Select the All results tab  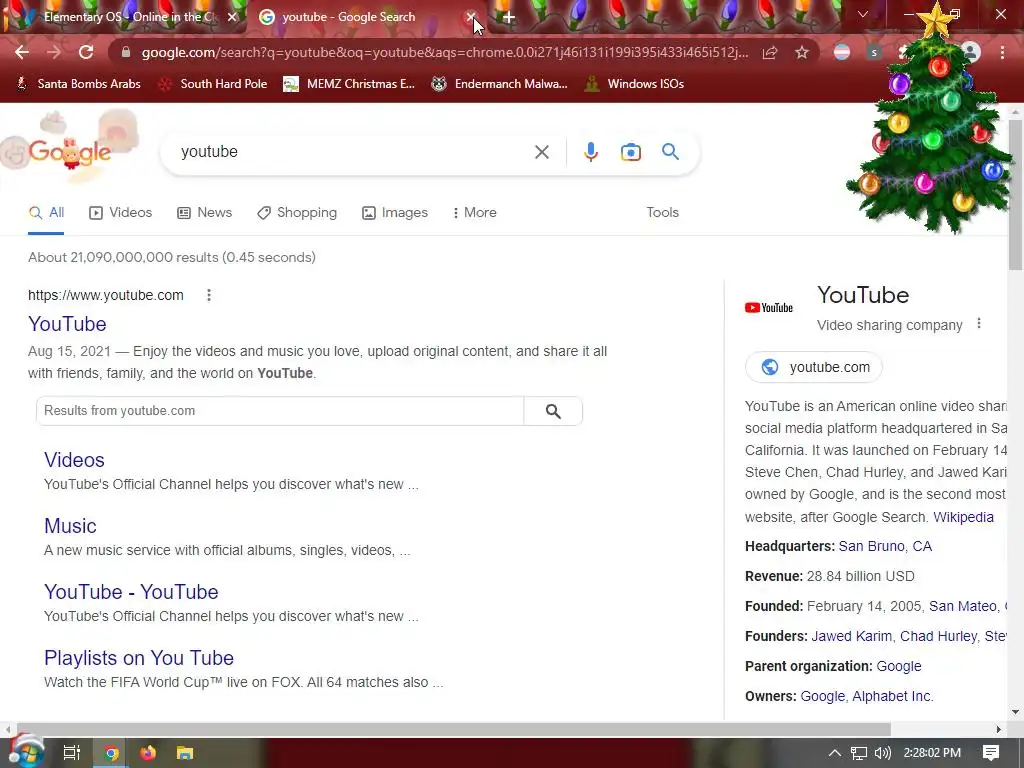[x=46, y=212]
